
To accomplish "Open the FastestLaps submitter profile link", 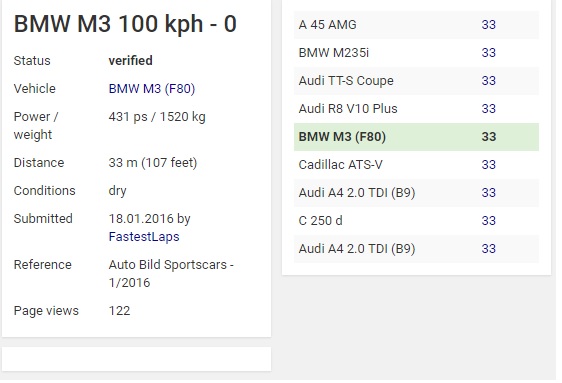I will [x=144, y=236].
